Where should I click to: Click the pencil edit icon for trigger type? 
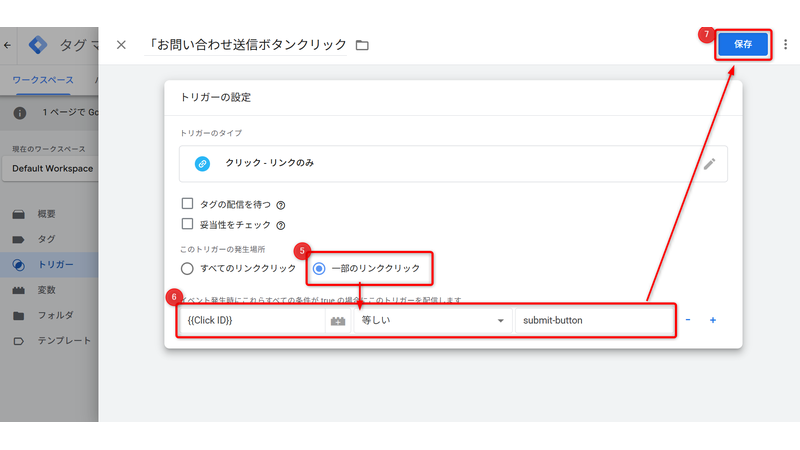(709, 164)
